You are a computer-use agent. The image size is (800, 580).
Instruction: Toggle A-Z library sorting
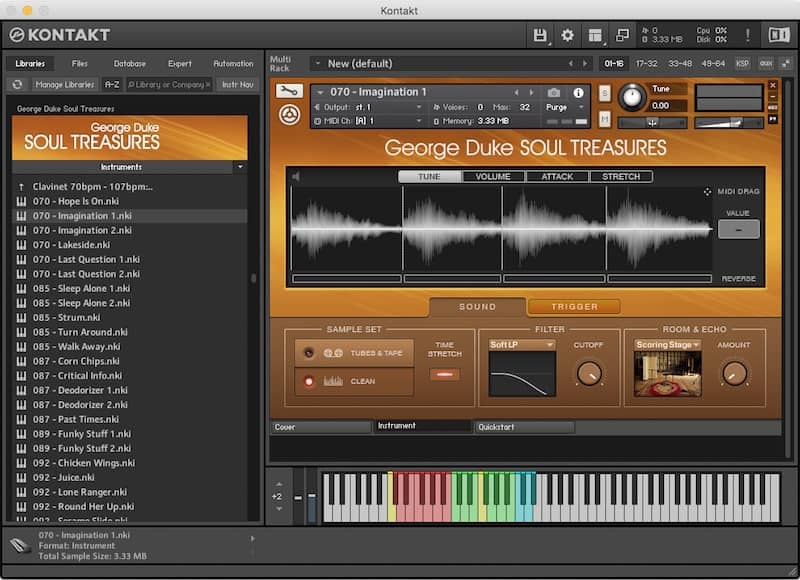pos(112,84)
